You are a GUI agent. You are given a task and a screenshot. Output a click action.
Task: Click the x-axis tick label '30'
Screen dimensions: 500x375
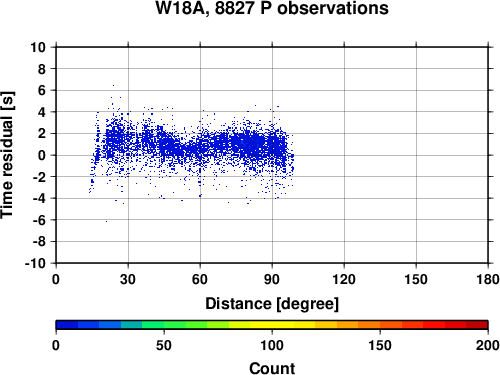point(128,279)
